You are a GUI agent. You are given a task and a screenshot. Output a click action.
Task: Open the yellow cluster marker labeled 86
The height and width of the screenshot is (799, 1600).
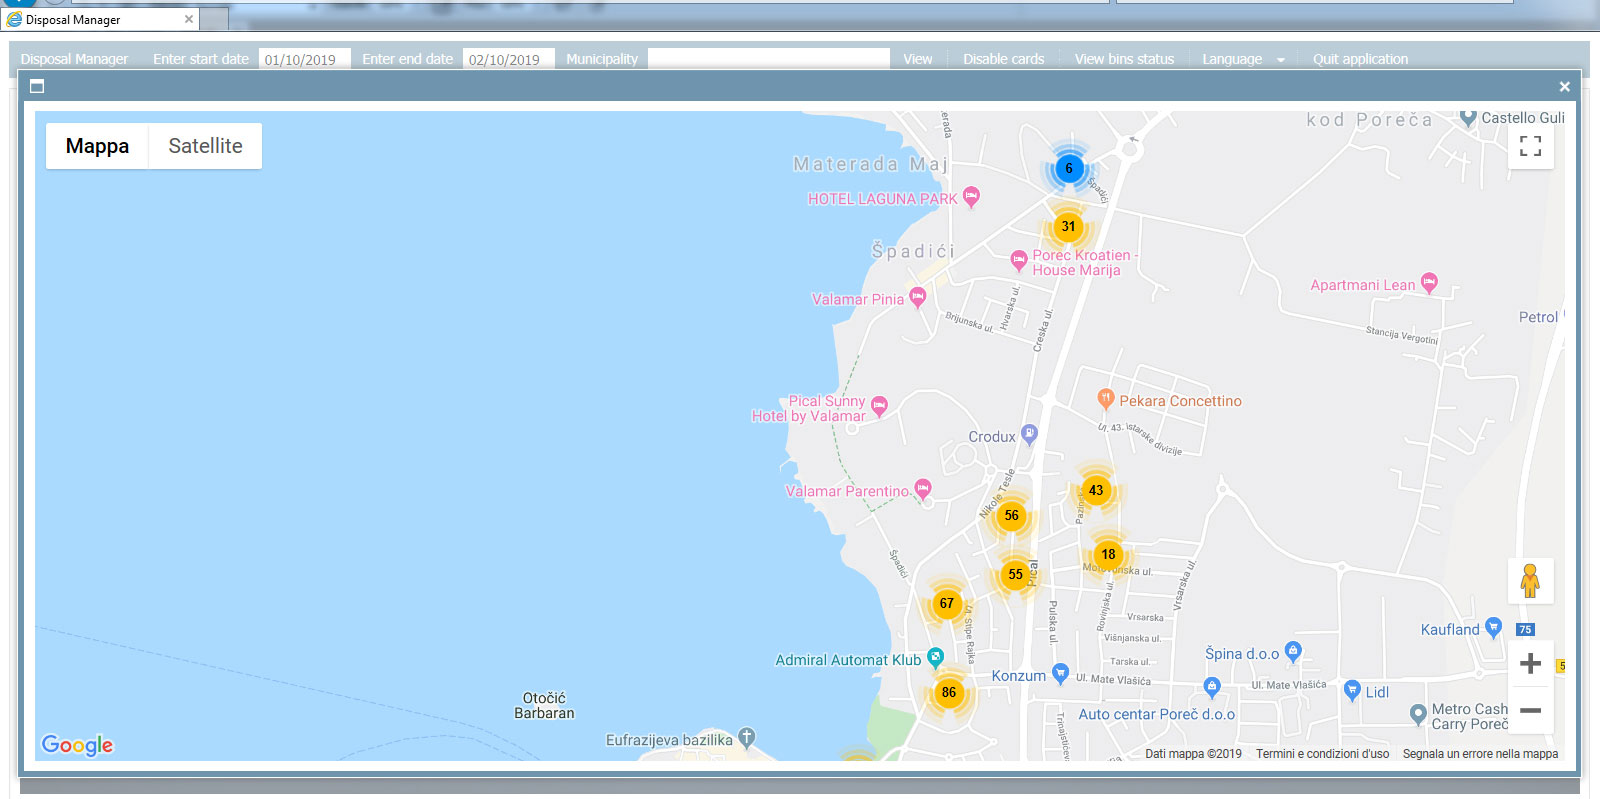tap(949, 692)
